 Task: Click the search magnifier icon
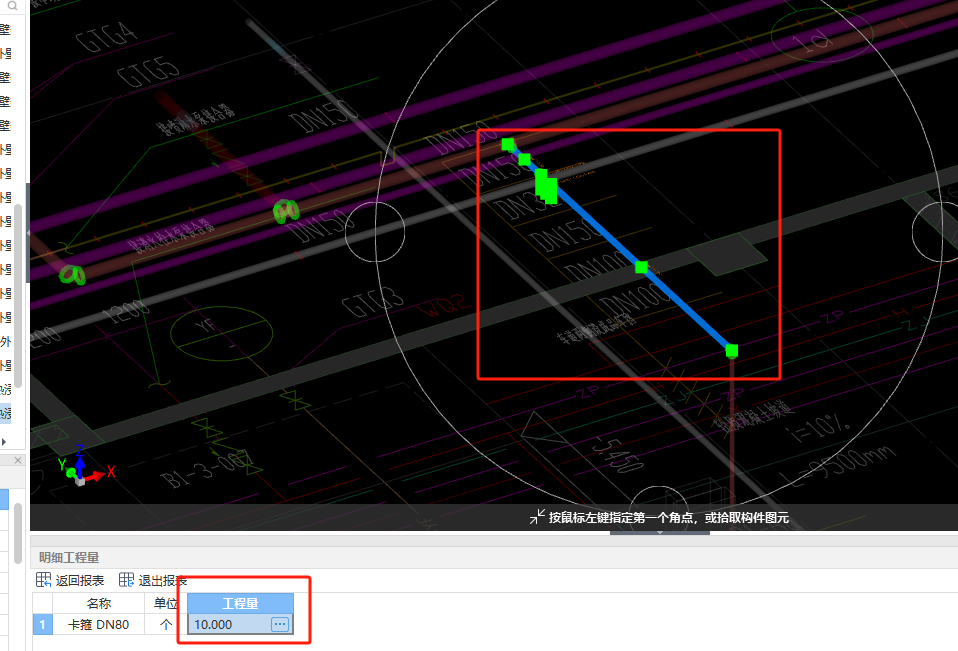[x=12, y=5]
